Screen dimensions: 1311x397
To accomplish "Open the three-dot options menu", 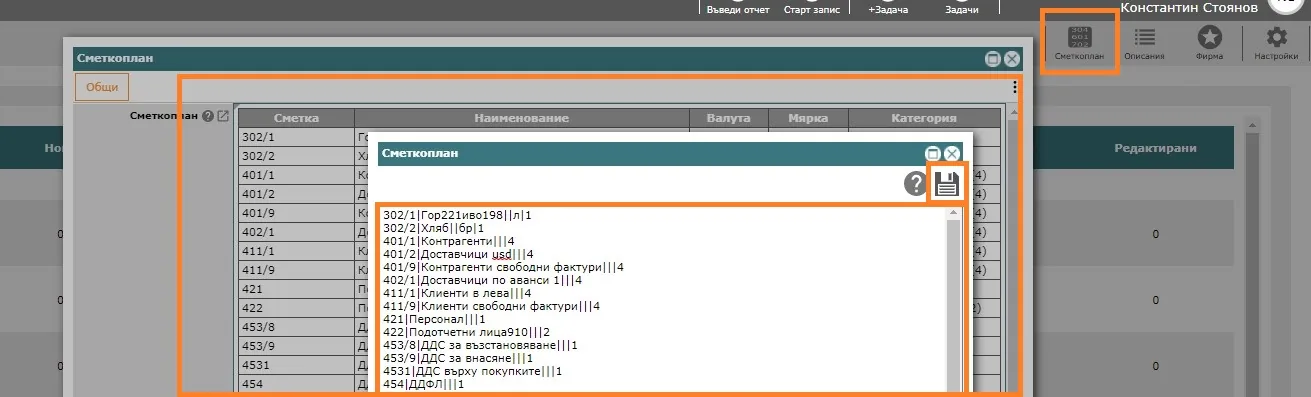I will pyautogui.click(x=1015, y=87).
